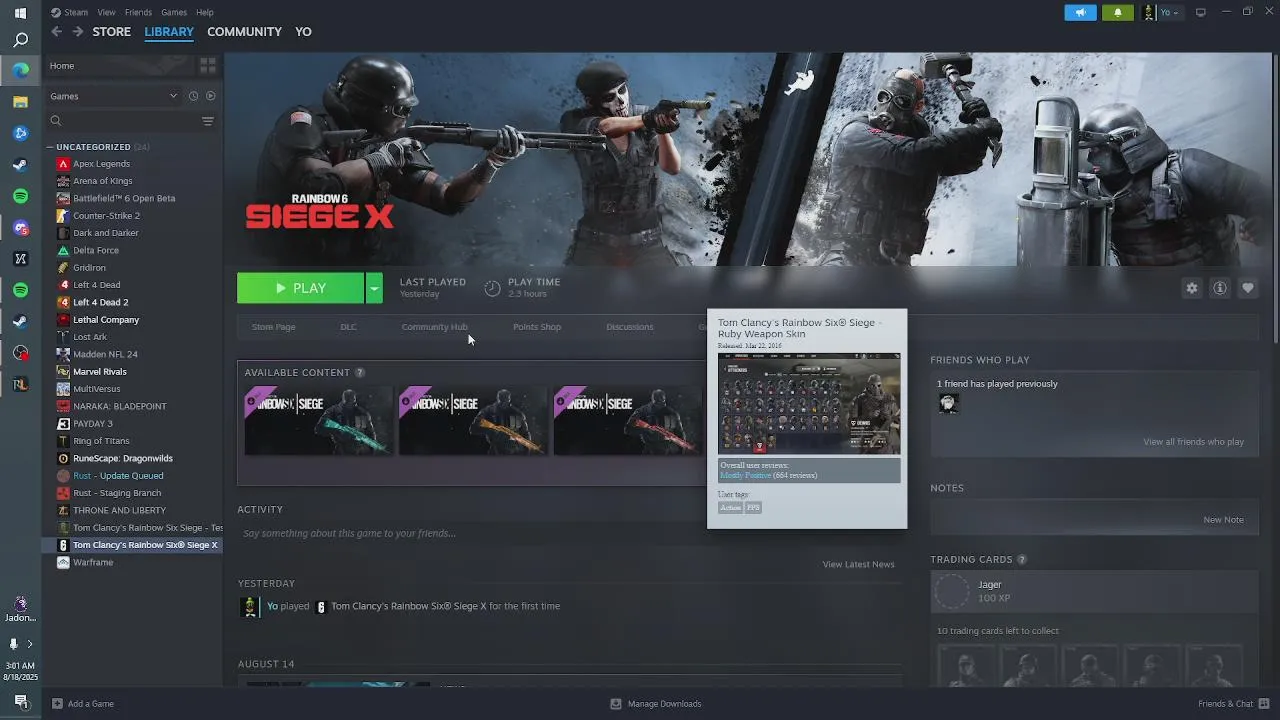The image size is (1280, 720).
Task: Go back with the left arrow
Action: [56, 32]
